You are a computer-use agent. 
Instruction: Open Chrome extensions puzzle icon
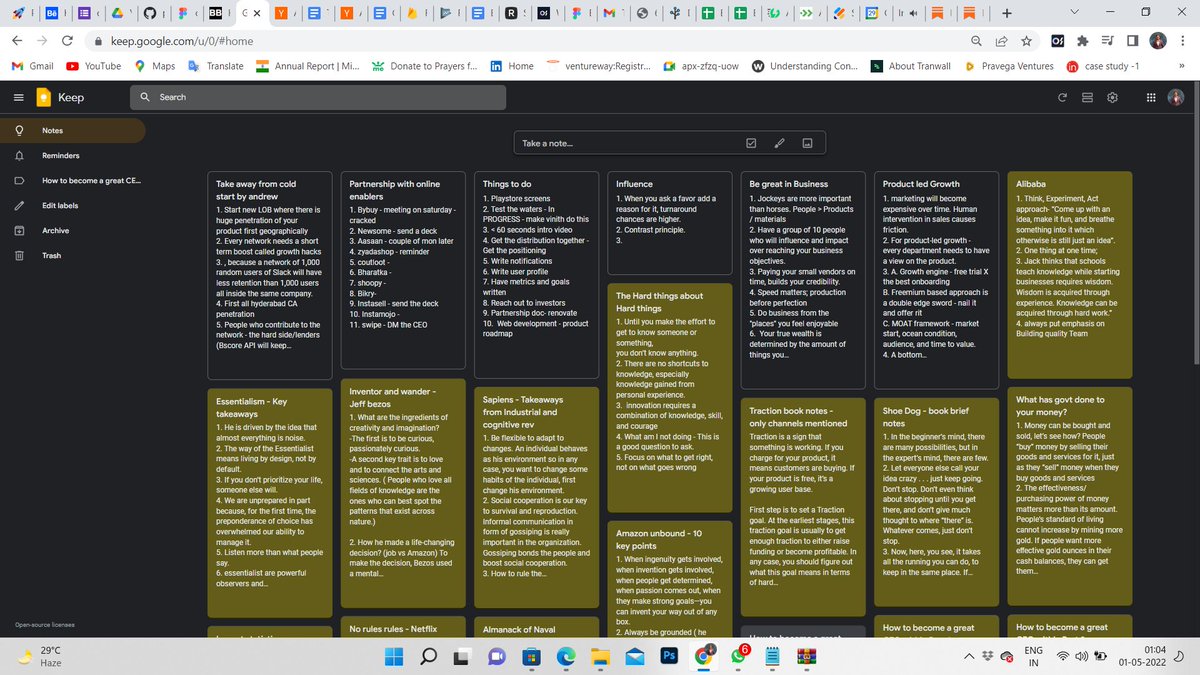pos(1083,41)
